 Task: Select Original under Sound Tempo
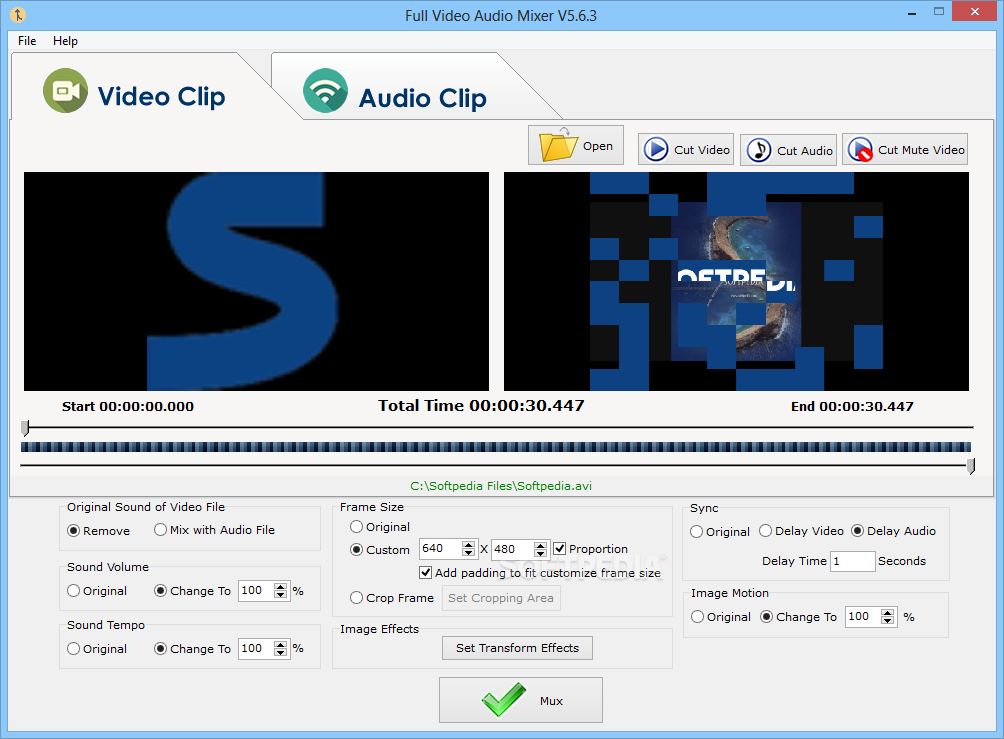point(97,649)
